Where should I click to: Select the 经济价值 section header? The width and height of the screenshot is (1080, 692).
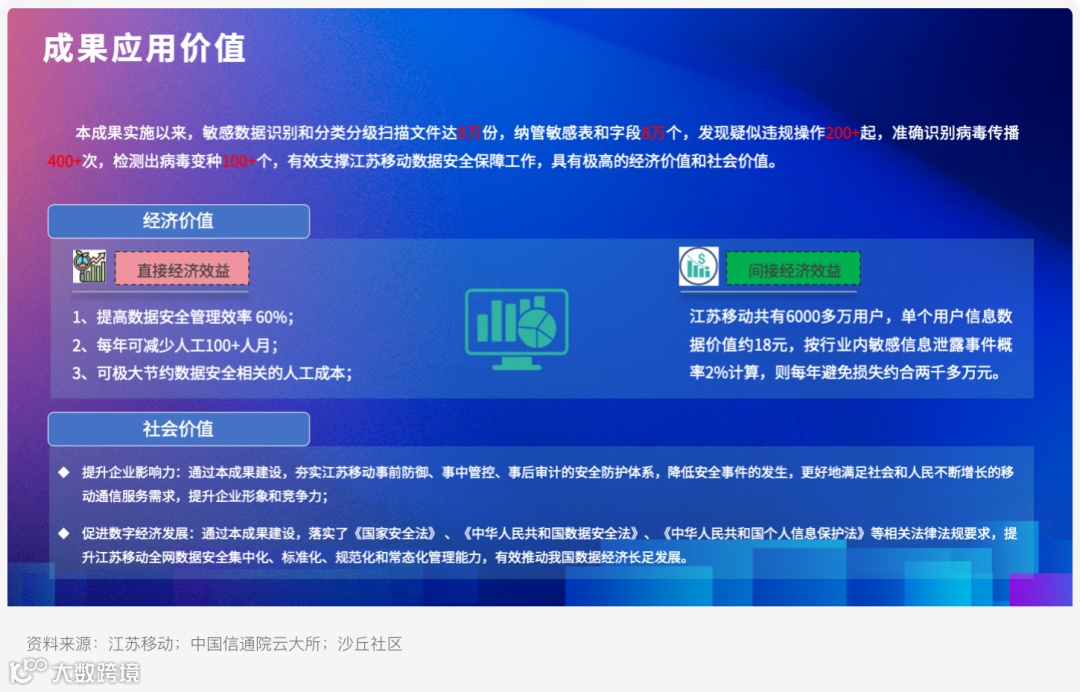click(178, 221)
